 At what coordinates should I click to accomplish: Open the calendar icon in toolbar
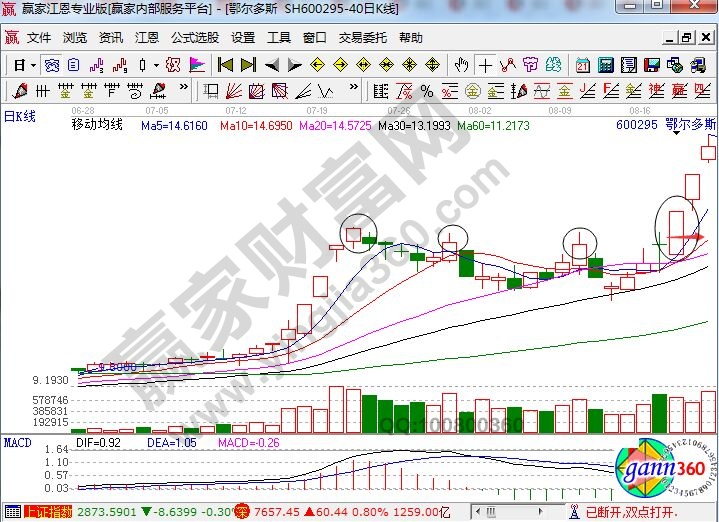coord(582,65)
